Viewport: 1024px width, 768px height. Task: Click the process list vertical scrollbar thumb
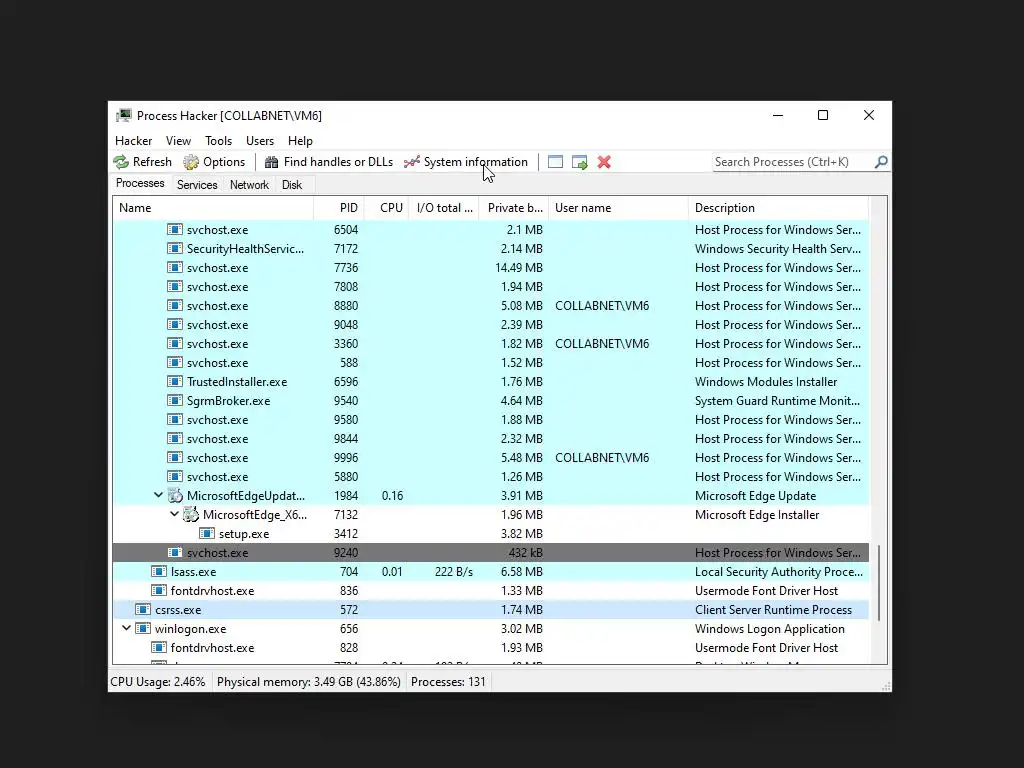click(x=879, y=583)
